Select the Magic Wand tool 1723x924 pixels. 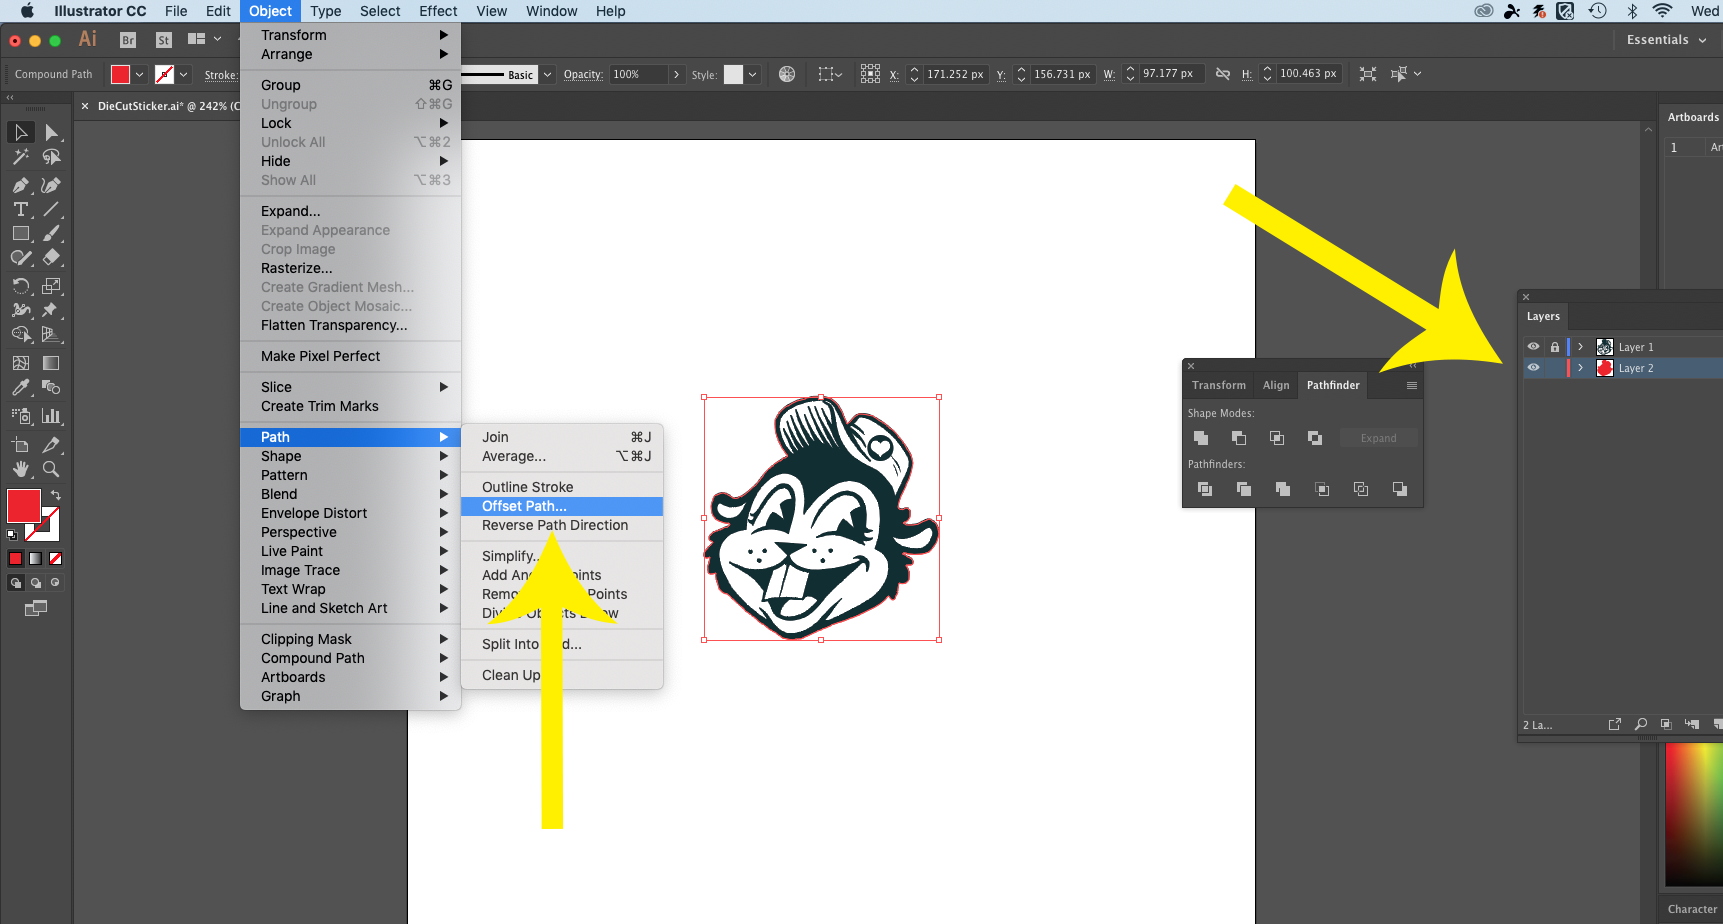click(20, 157)
